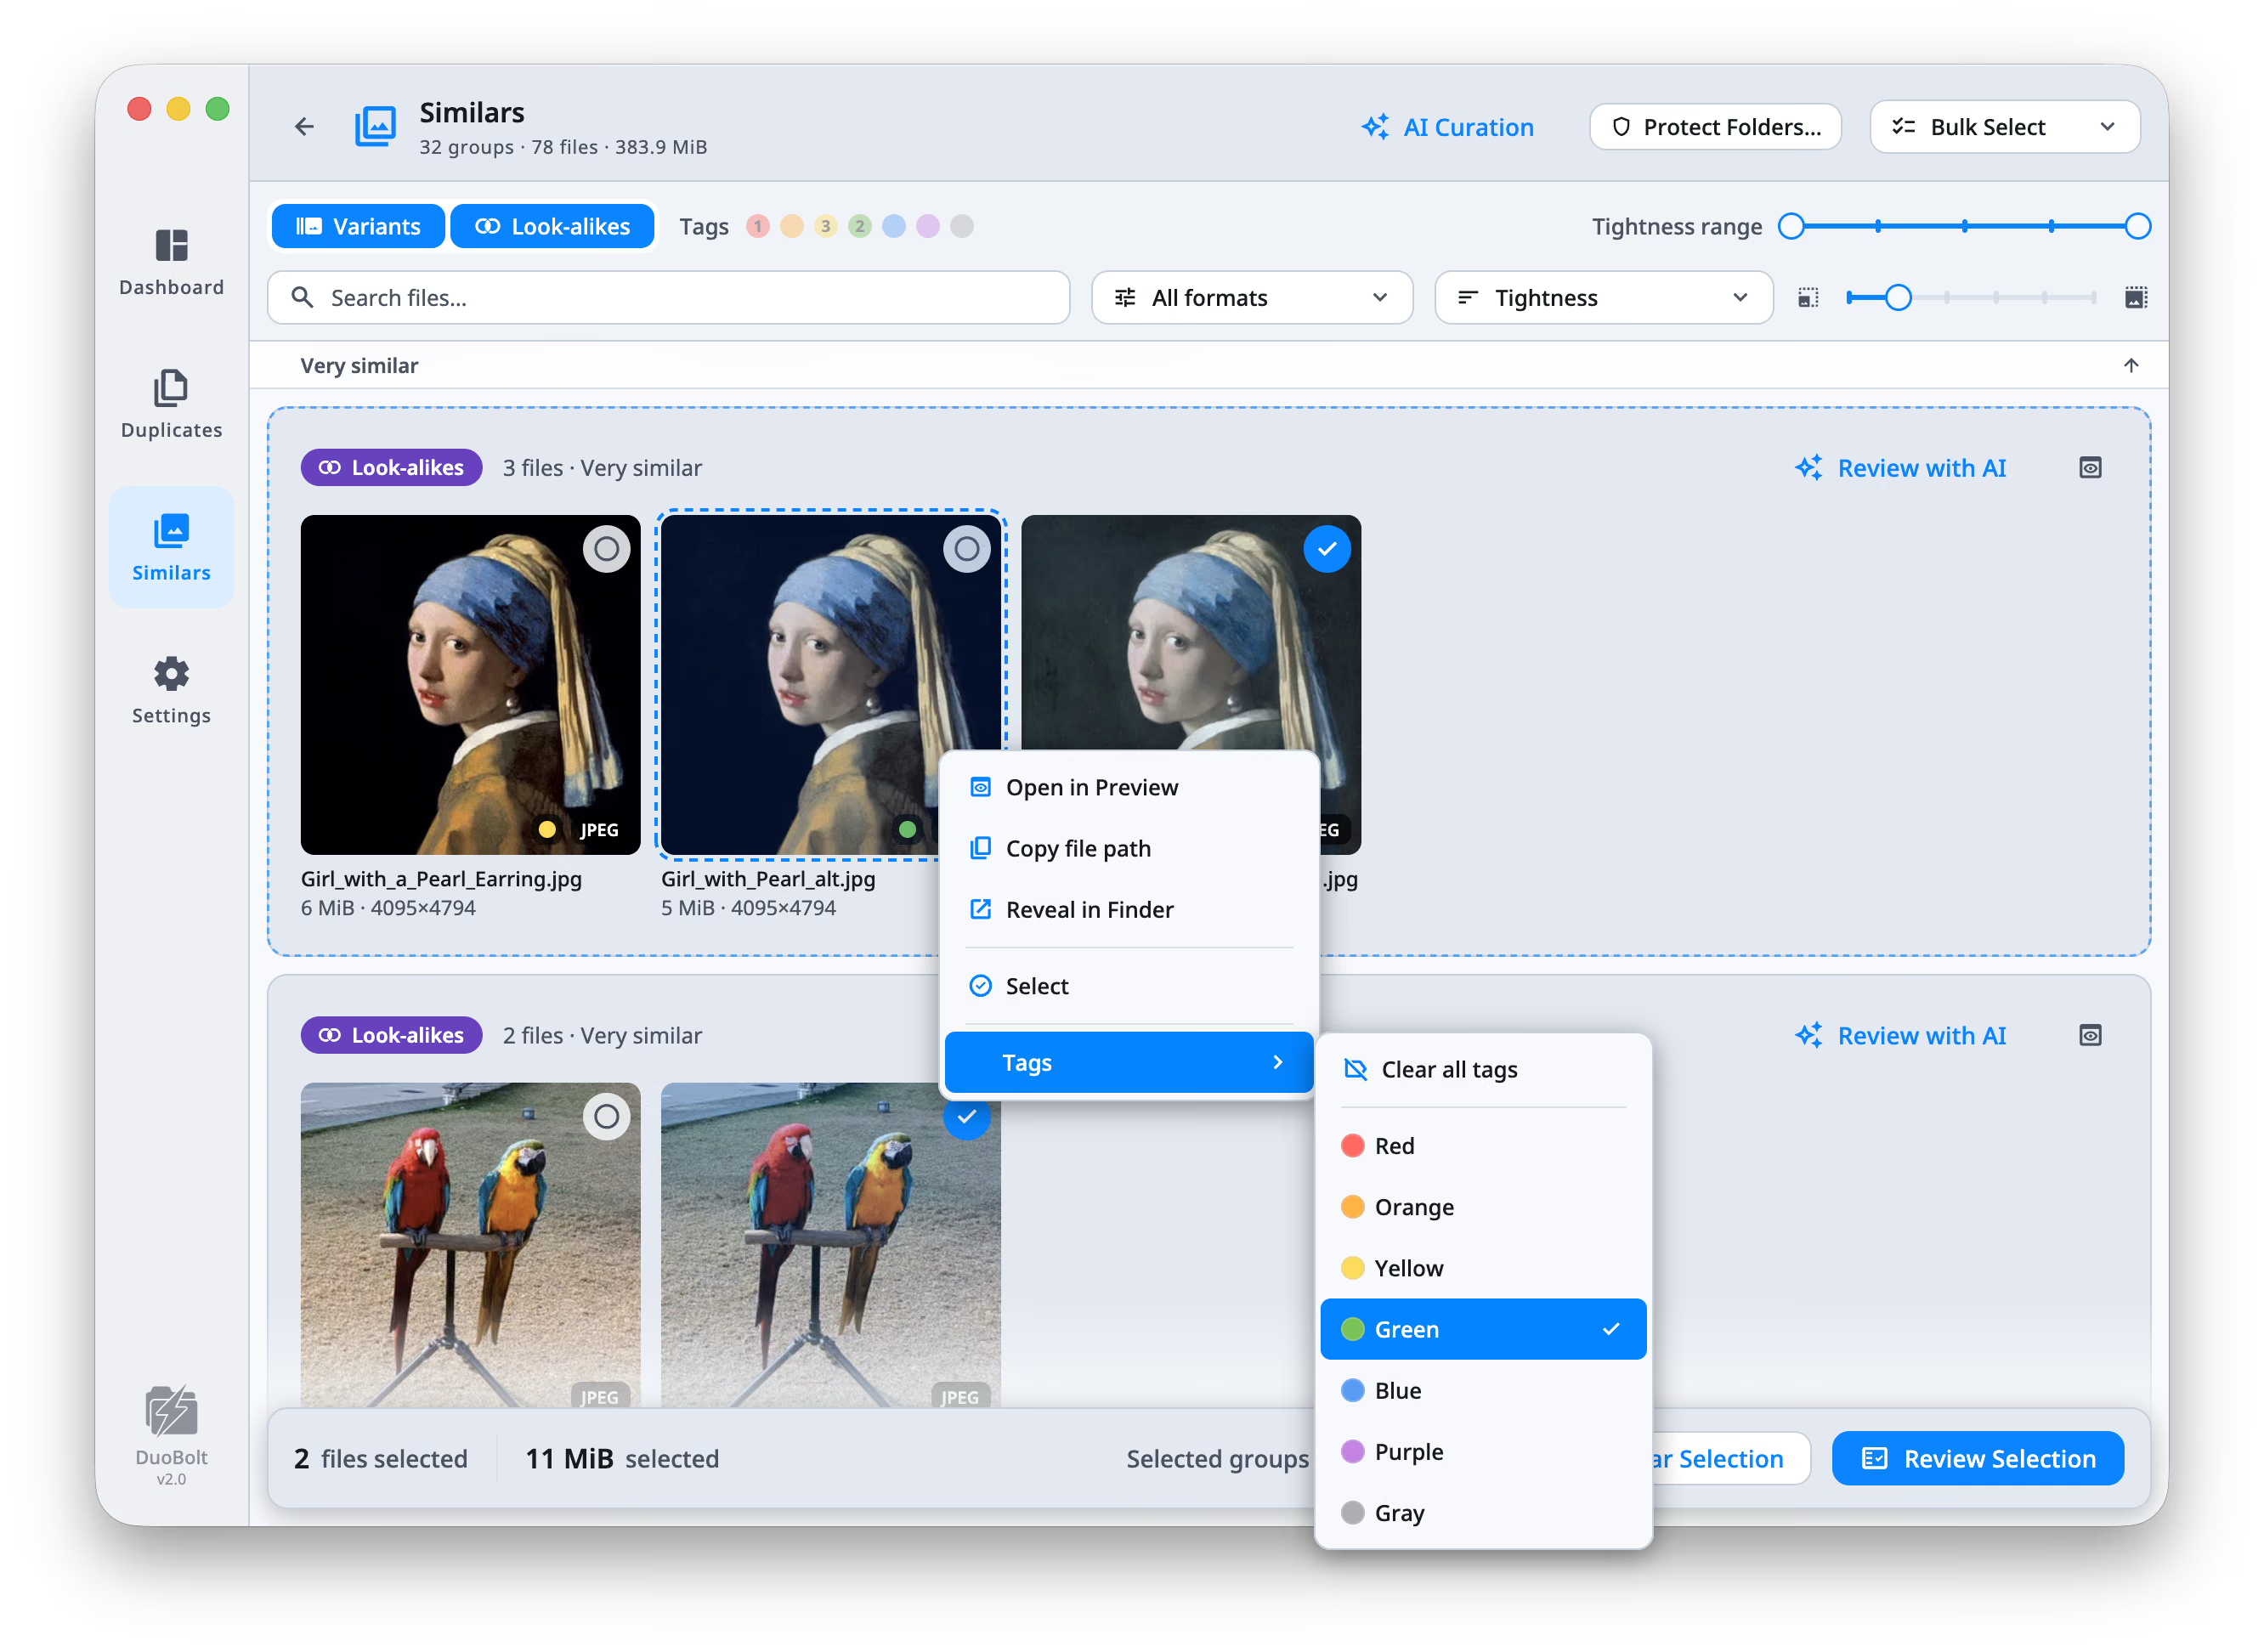This screenshot has height=1652, width=2264.
Task: Deselect the checked third pearl earring image
Action: click(x=1327, y=549)
